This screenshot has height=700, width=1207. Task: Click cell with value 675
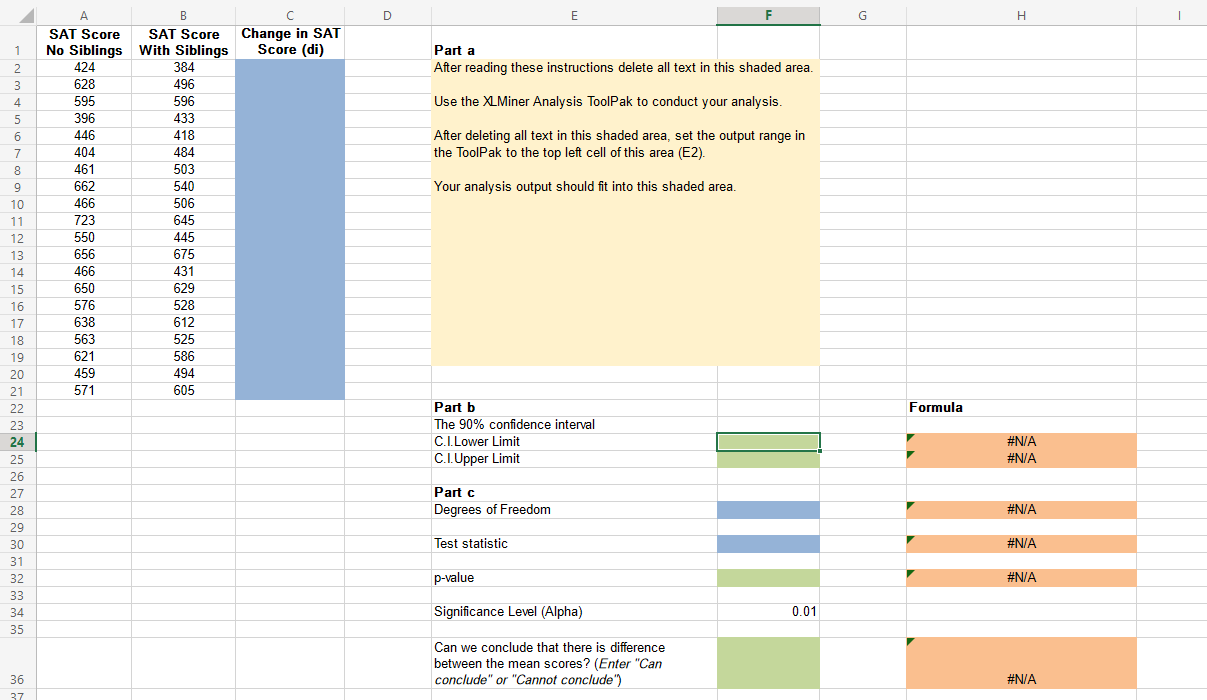pos(184,255)
